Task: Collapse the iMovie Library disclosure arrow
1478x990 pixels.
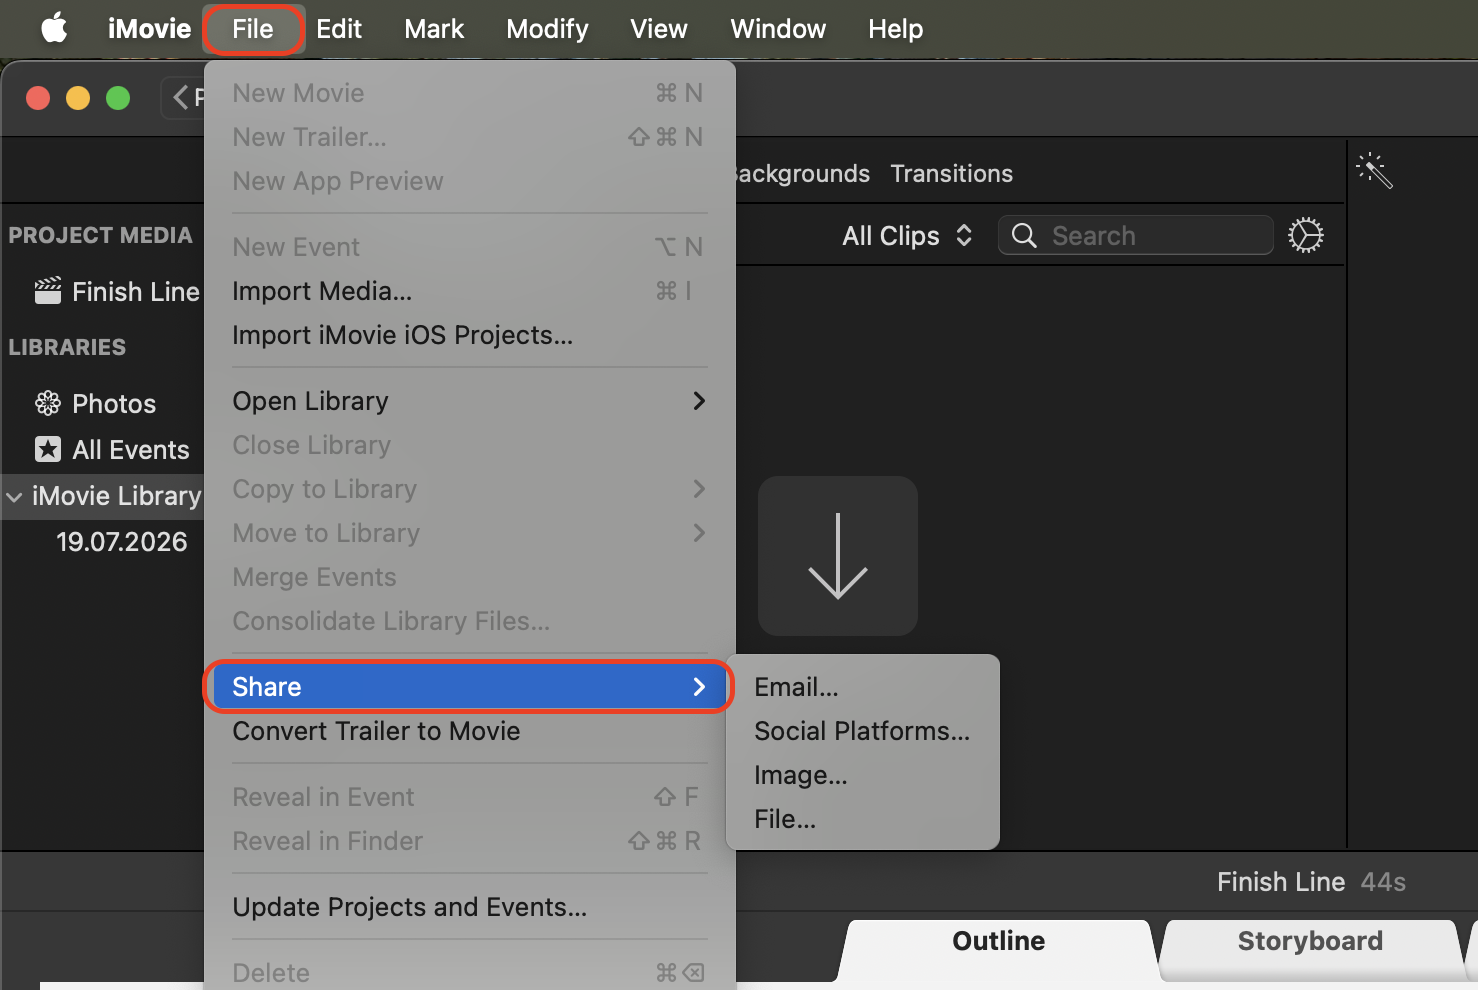Action: click(x=15, y=497)
